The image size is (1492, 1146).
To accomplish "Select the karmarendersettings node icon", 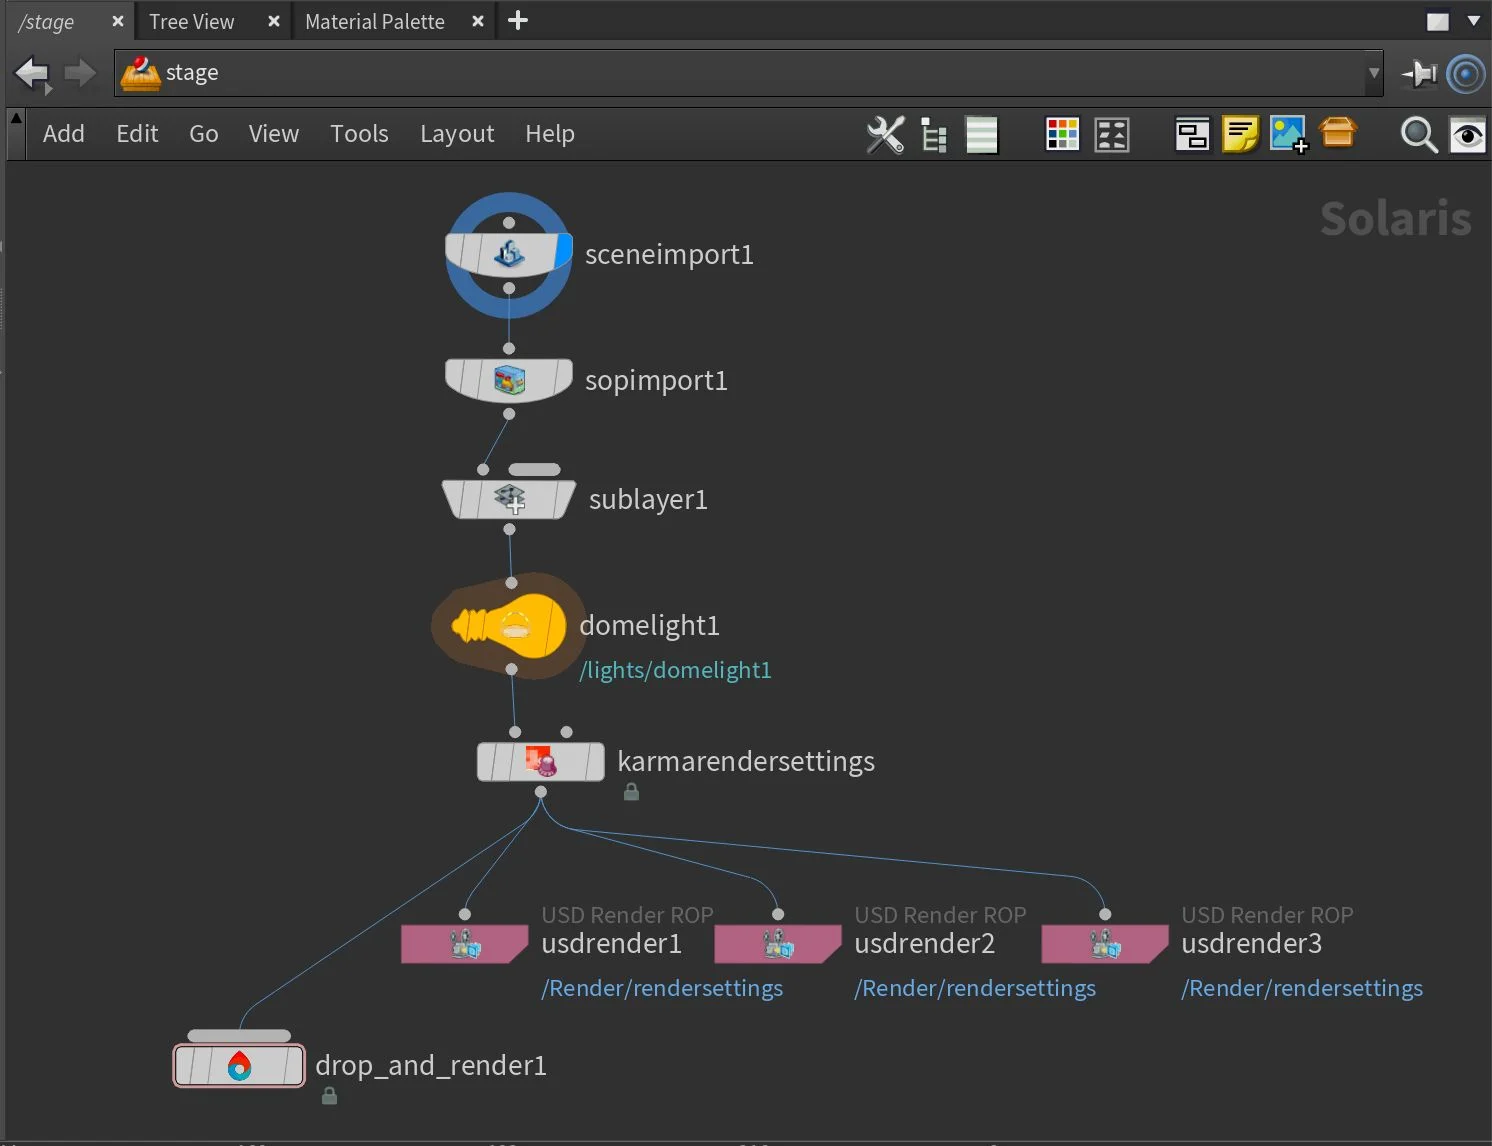I will click(541, 762).
